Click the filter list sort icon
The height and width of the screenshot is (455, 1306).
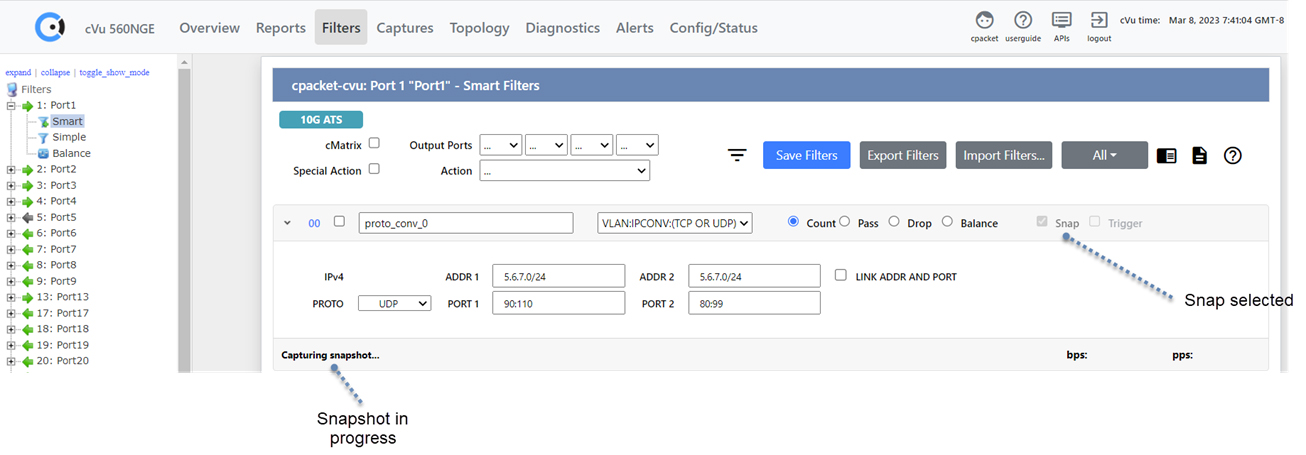pyautogui.click(x=737, y=155)
